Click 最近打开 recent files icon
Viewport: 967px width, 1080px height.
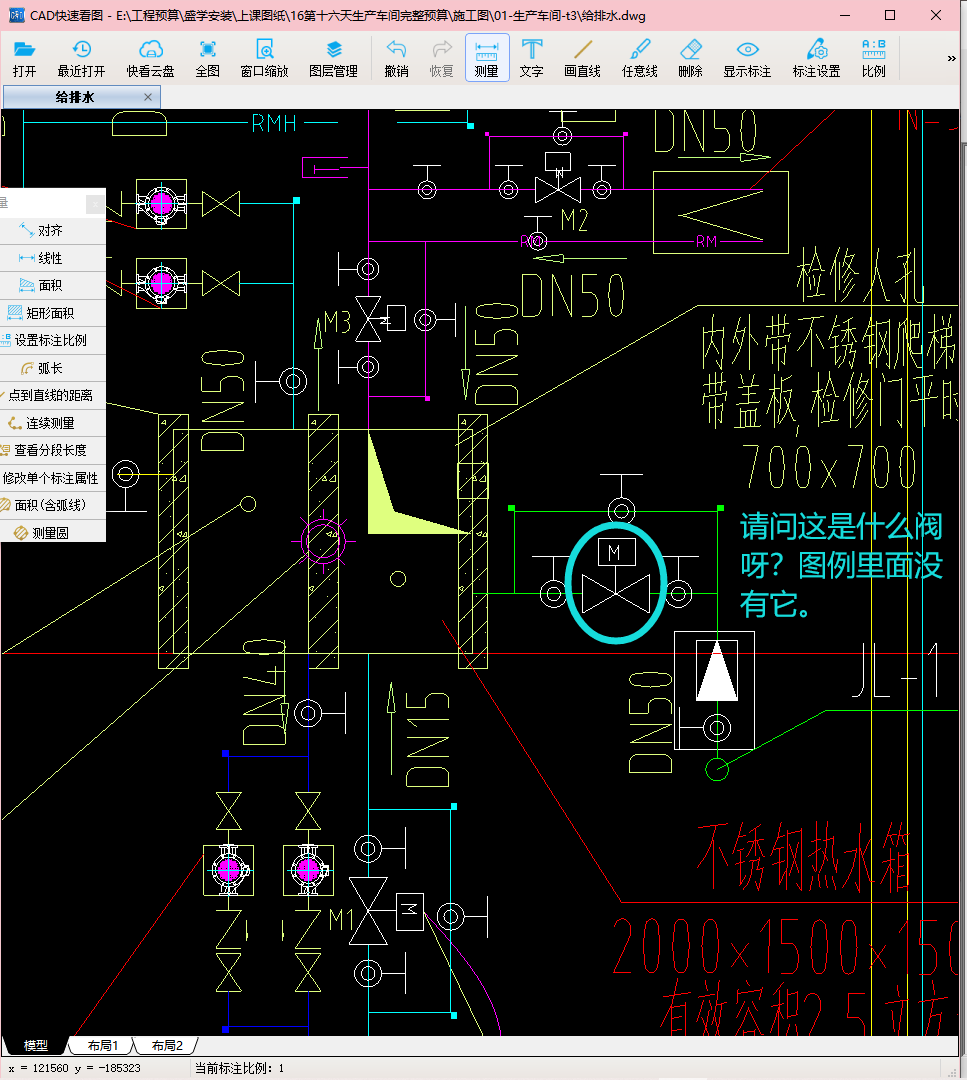click(x=81, y=58)
